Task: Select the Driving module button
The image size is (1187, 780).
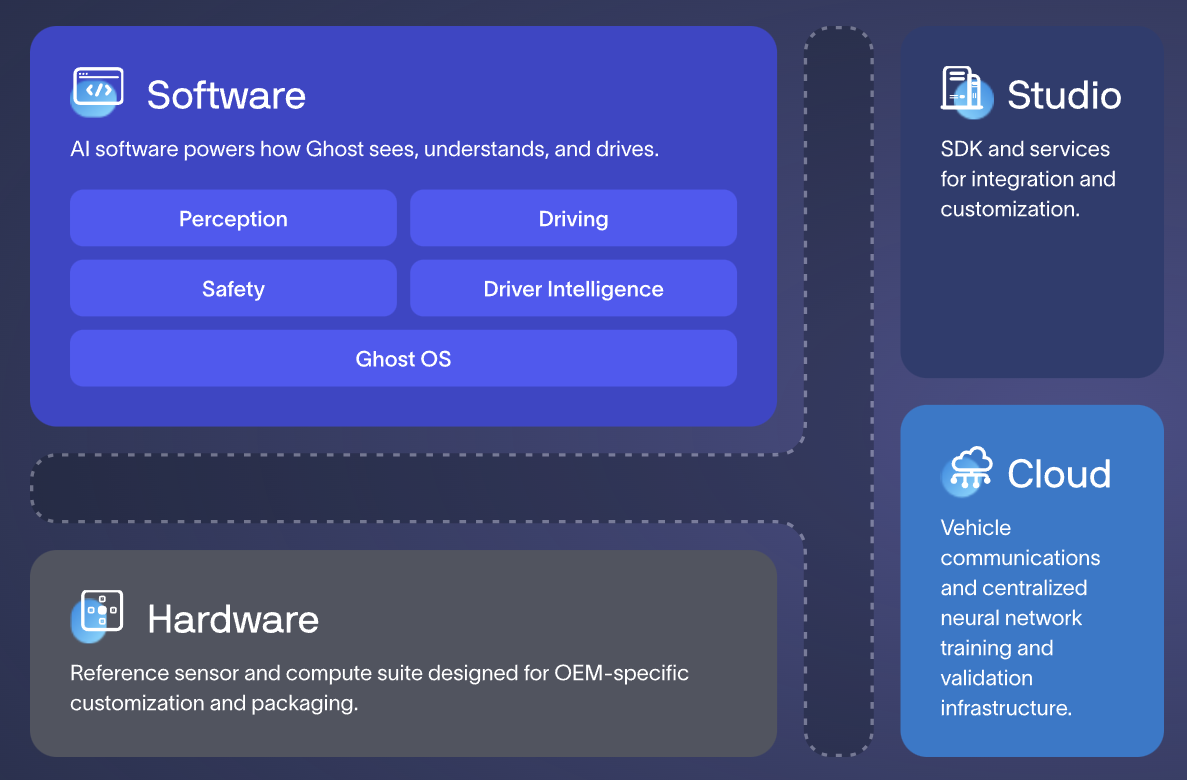Action: (573, 218)
